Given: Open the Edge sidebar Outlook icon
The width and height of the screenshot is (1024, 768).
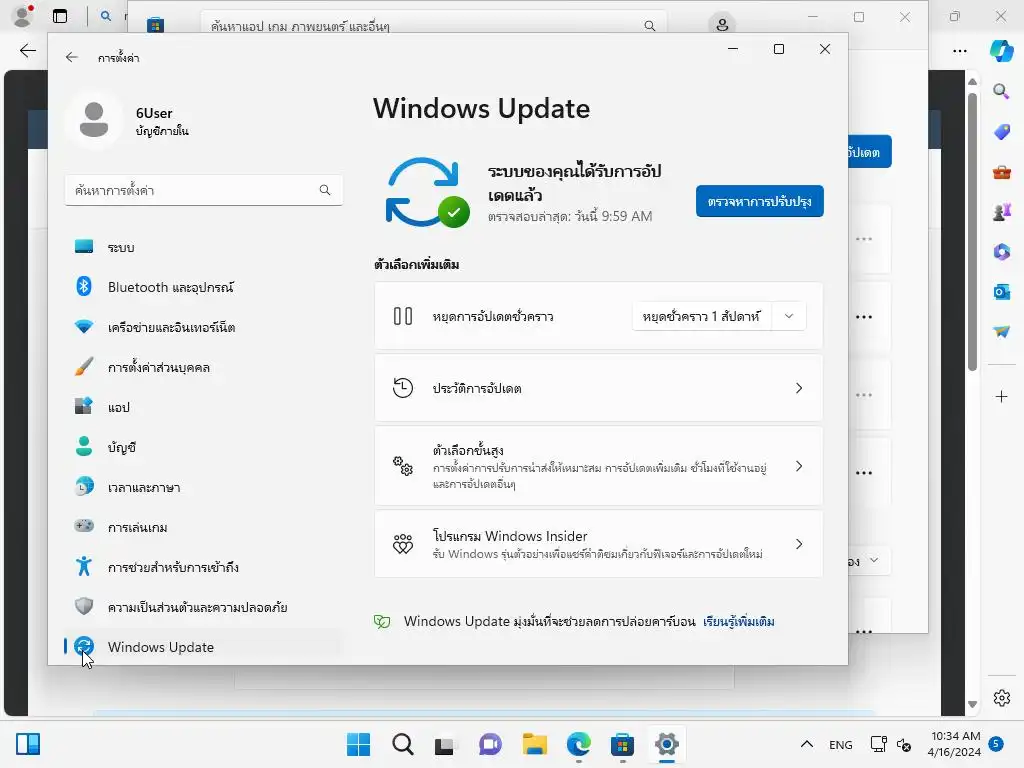Looking at the screenshot, I should pyautogui.click(x=1001, y=292).
